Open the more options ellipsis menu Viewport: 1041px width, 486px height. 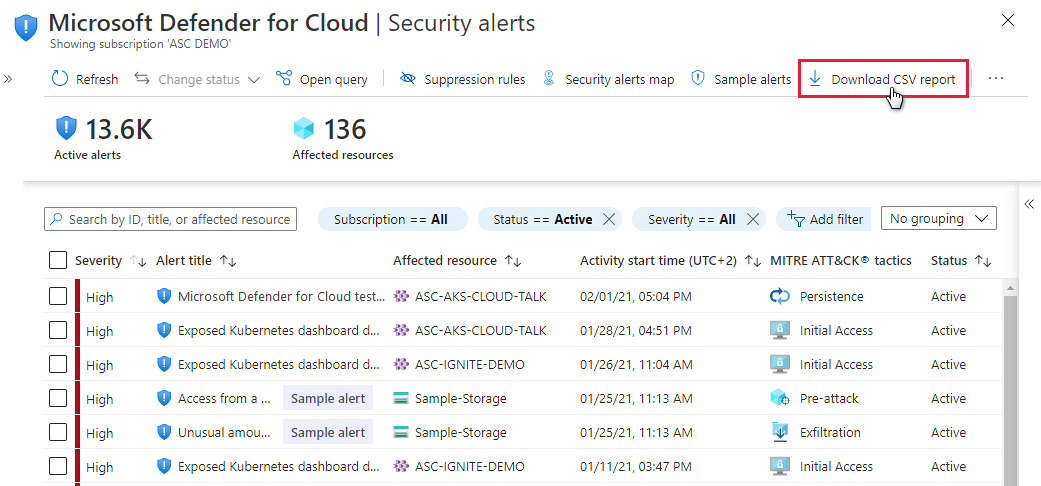(995, 78)
